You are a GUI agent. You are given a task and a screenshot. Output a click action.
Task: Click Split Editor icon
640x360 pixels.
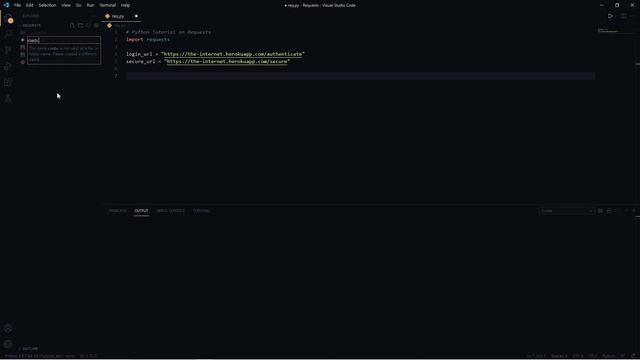click(x=624, y=16)
